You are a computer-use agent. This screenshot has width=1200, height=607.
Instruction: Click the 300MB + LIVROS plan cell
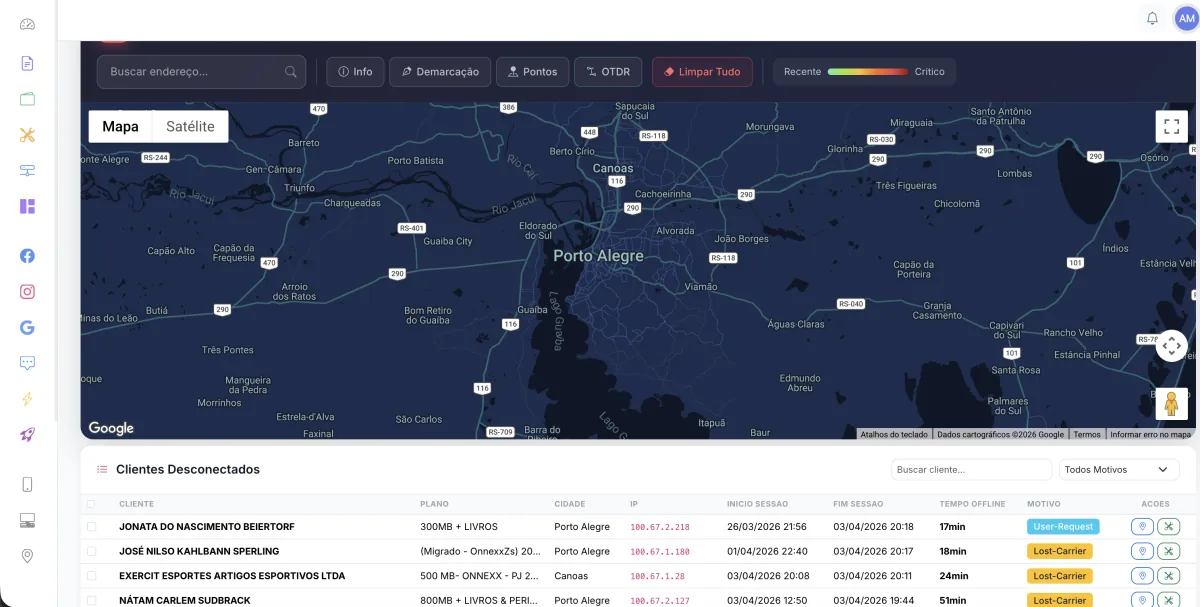(459, 527)
